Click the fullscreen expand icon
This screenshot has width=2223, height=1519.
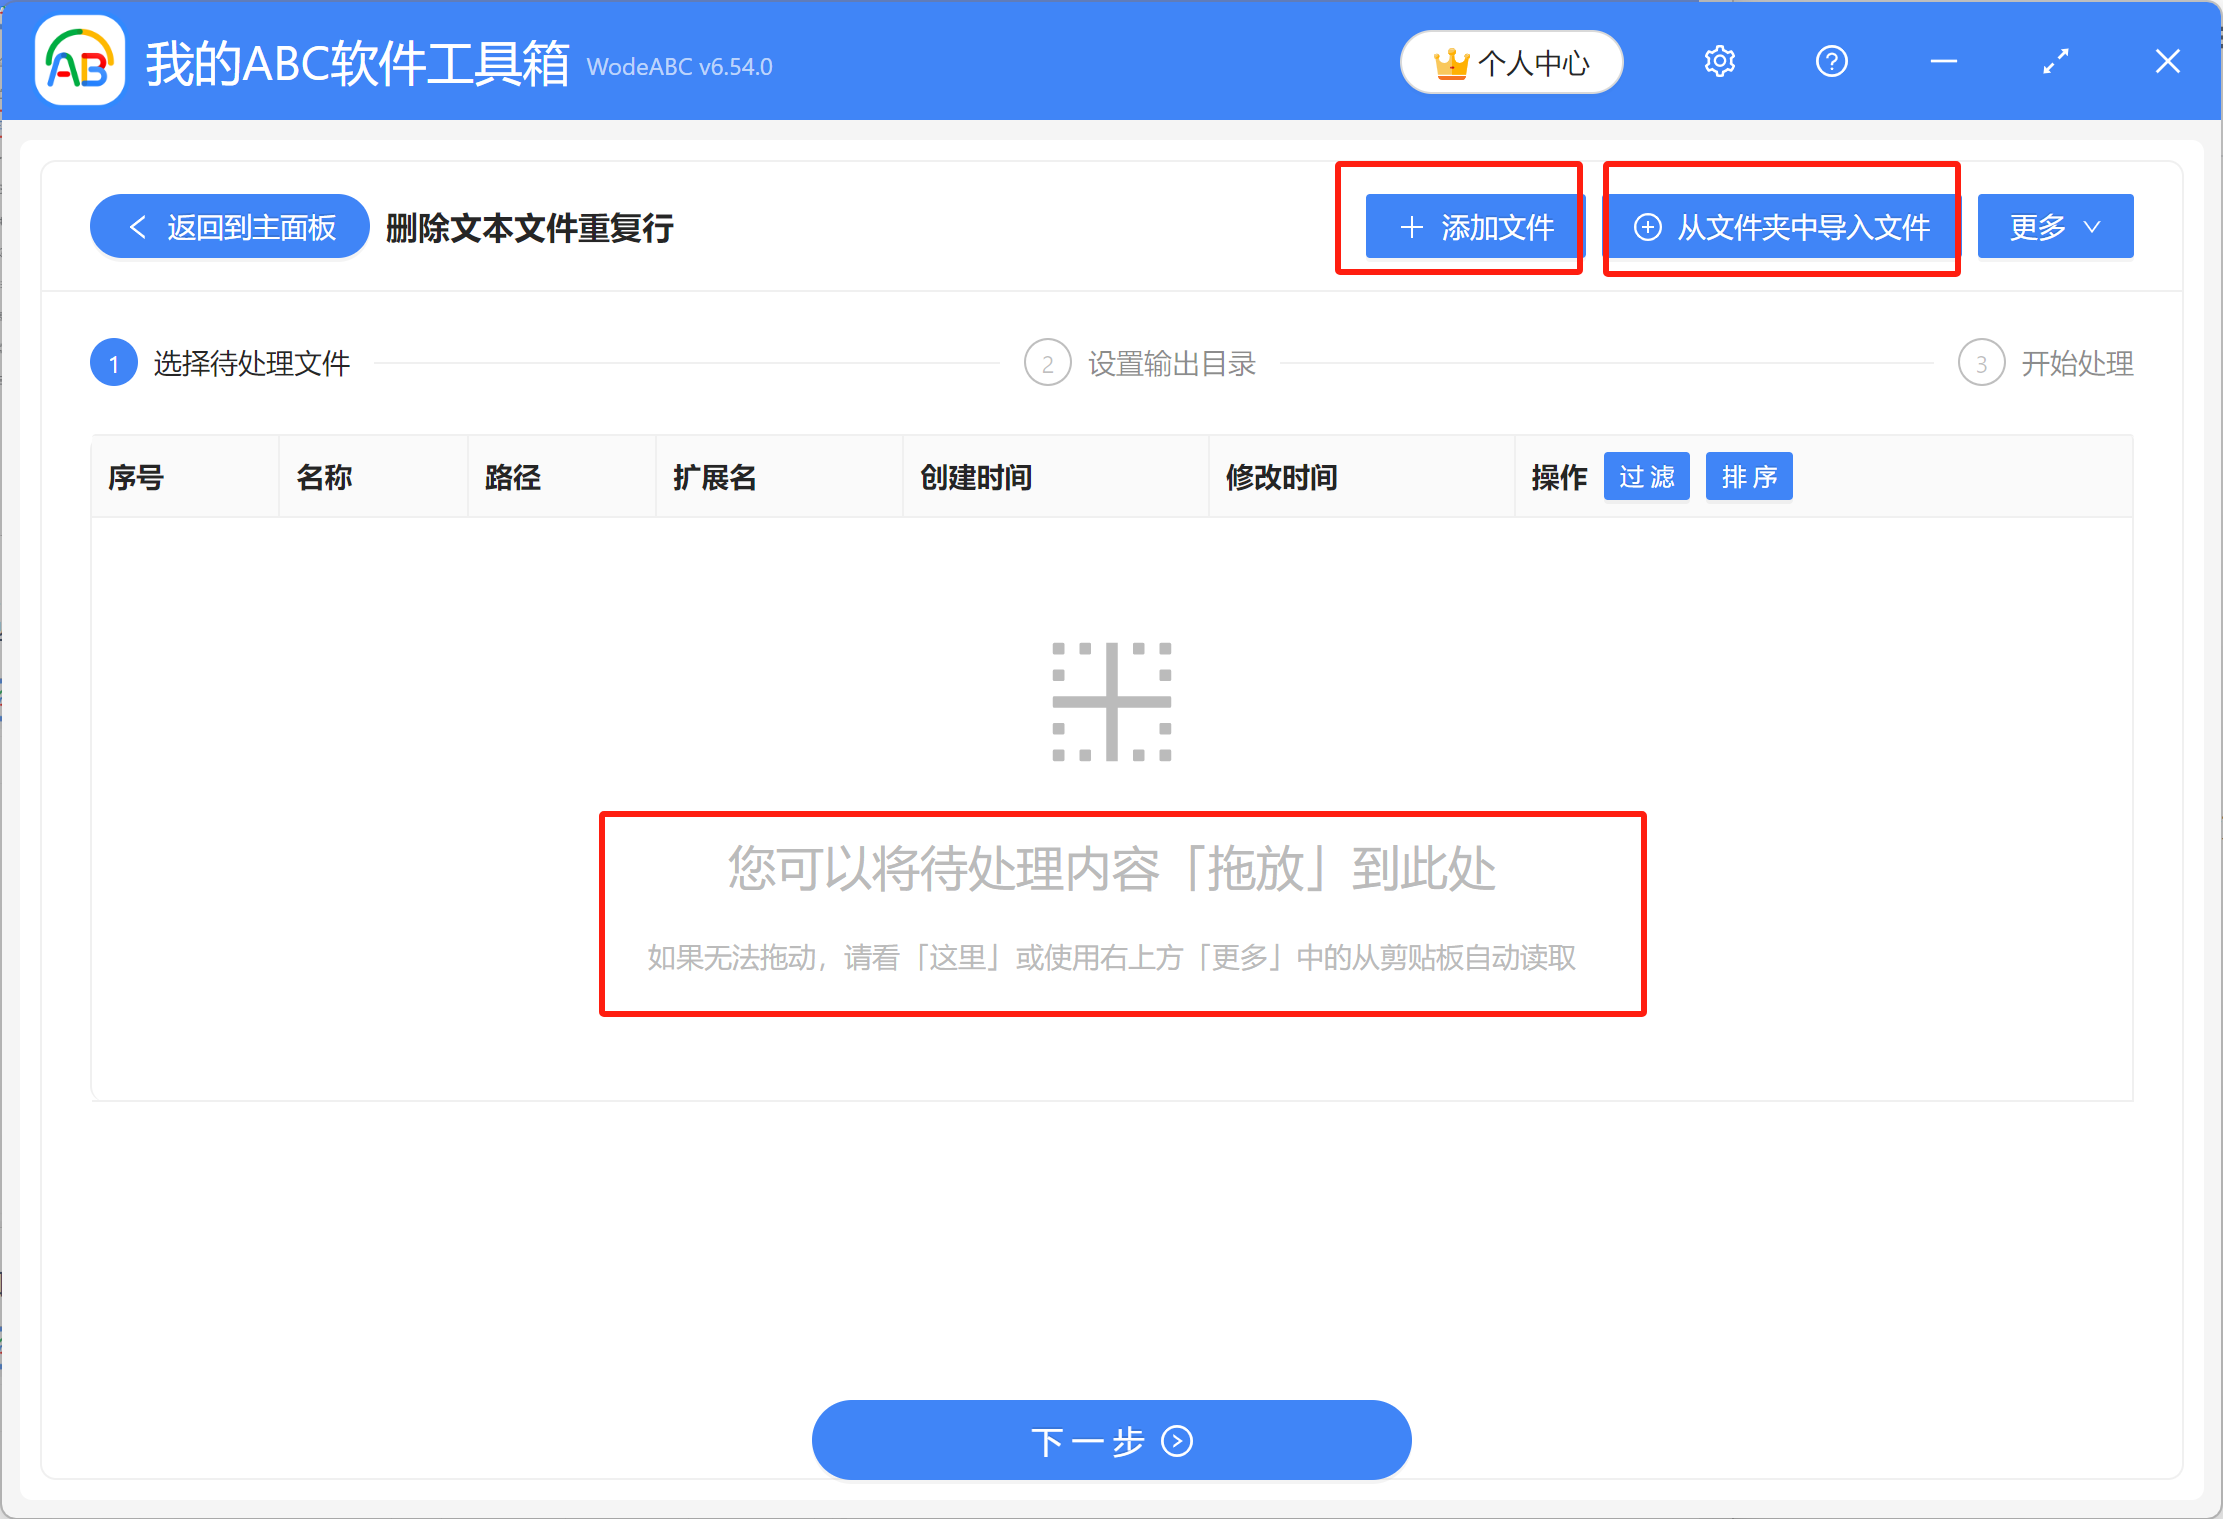pyautogui.click(x=2056, y=61)
